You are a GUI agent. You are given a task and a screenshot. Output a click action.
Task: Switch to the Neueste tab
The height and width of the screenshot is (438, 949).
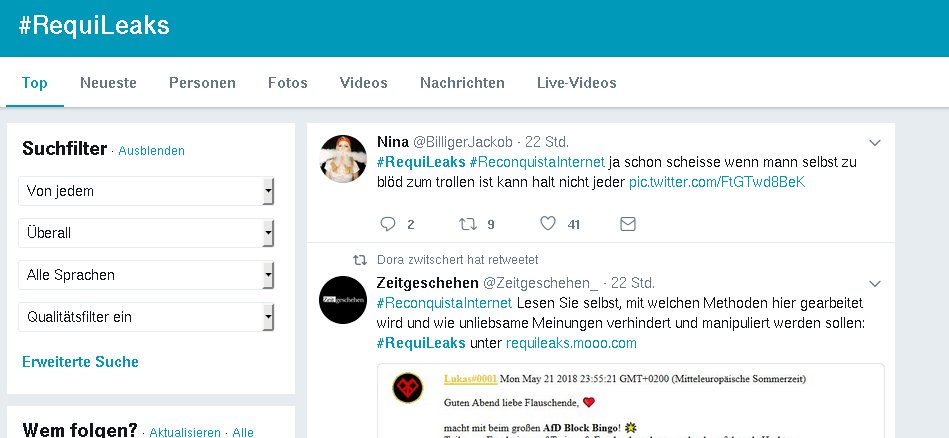pos(108,83)
